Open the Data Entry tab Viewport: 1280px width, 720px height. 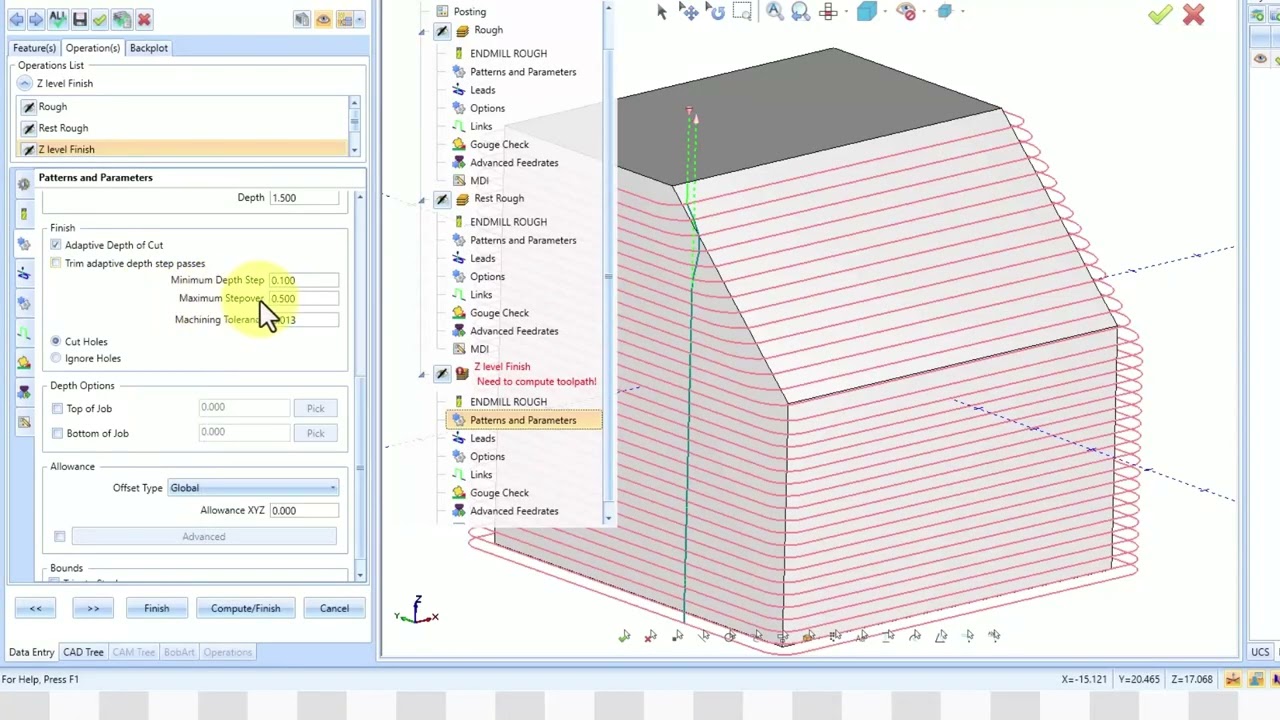(x=32, y=653)
